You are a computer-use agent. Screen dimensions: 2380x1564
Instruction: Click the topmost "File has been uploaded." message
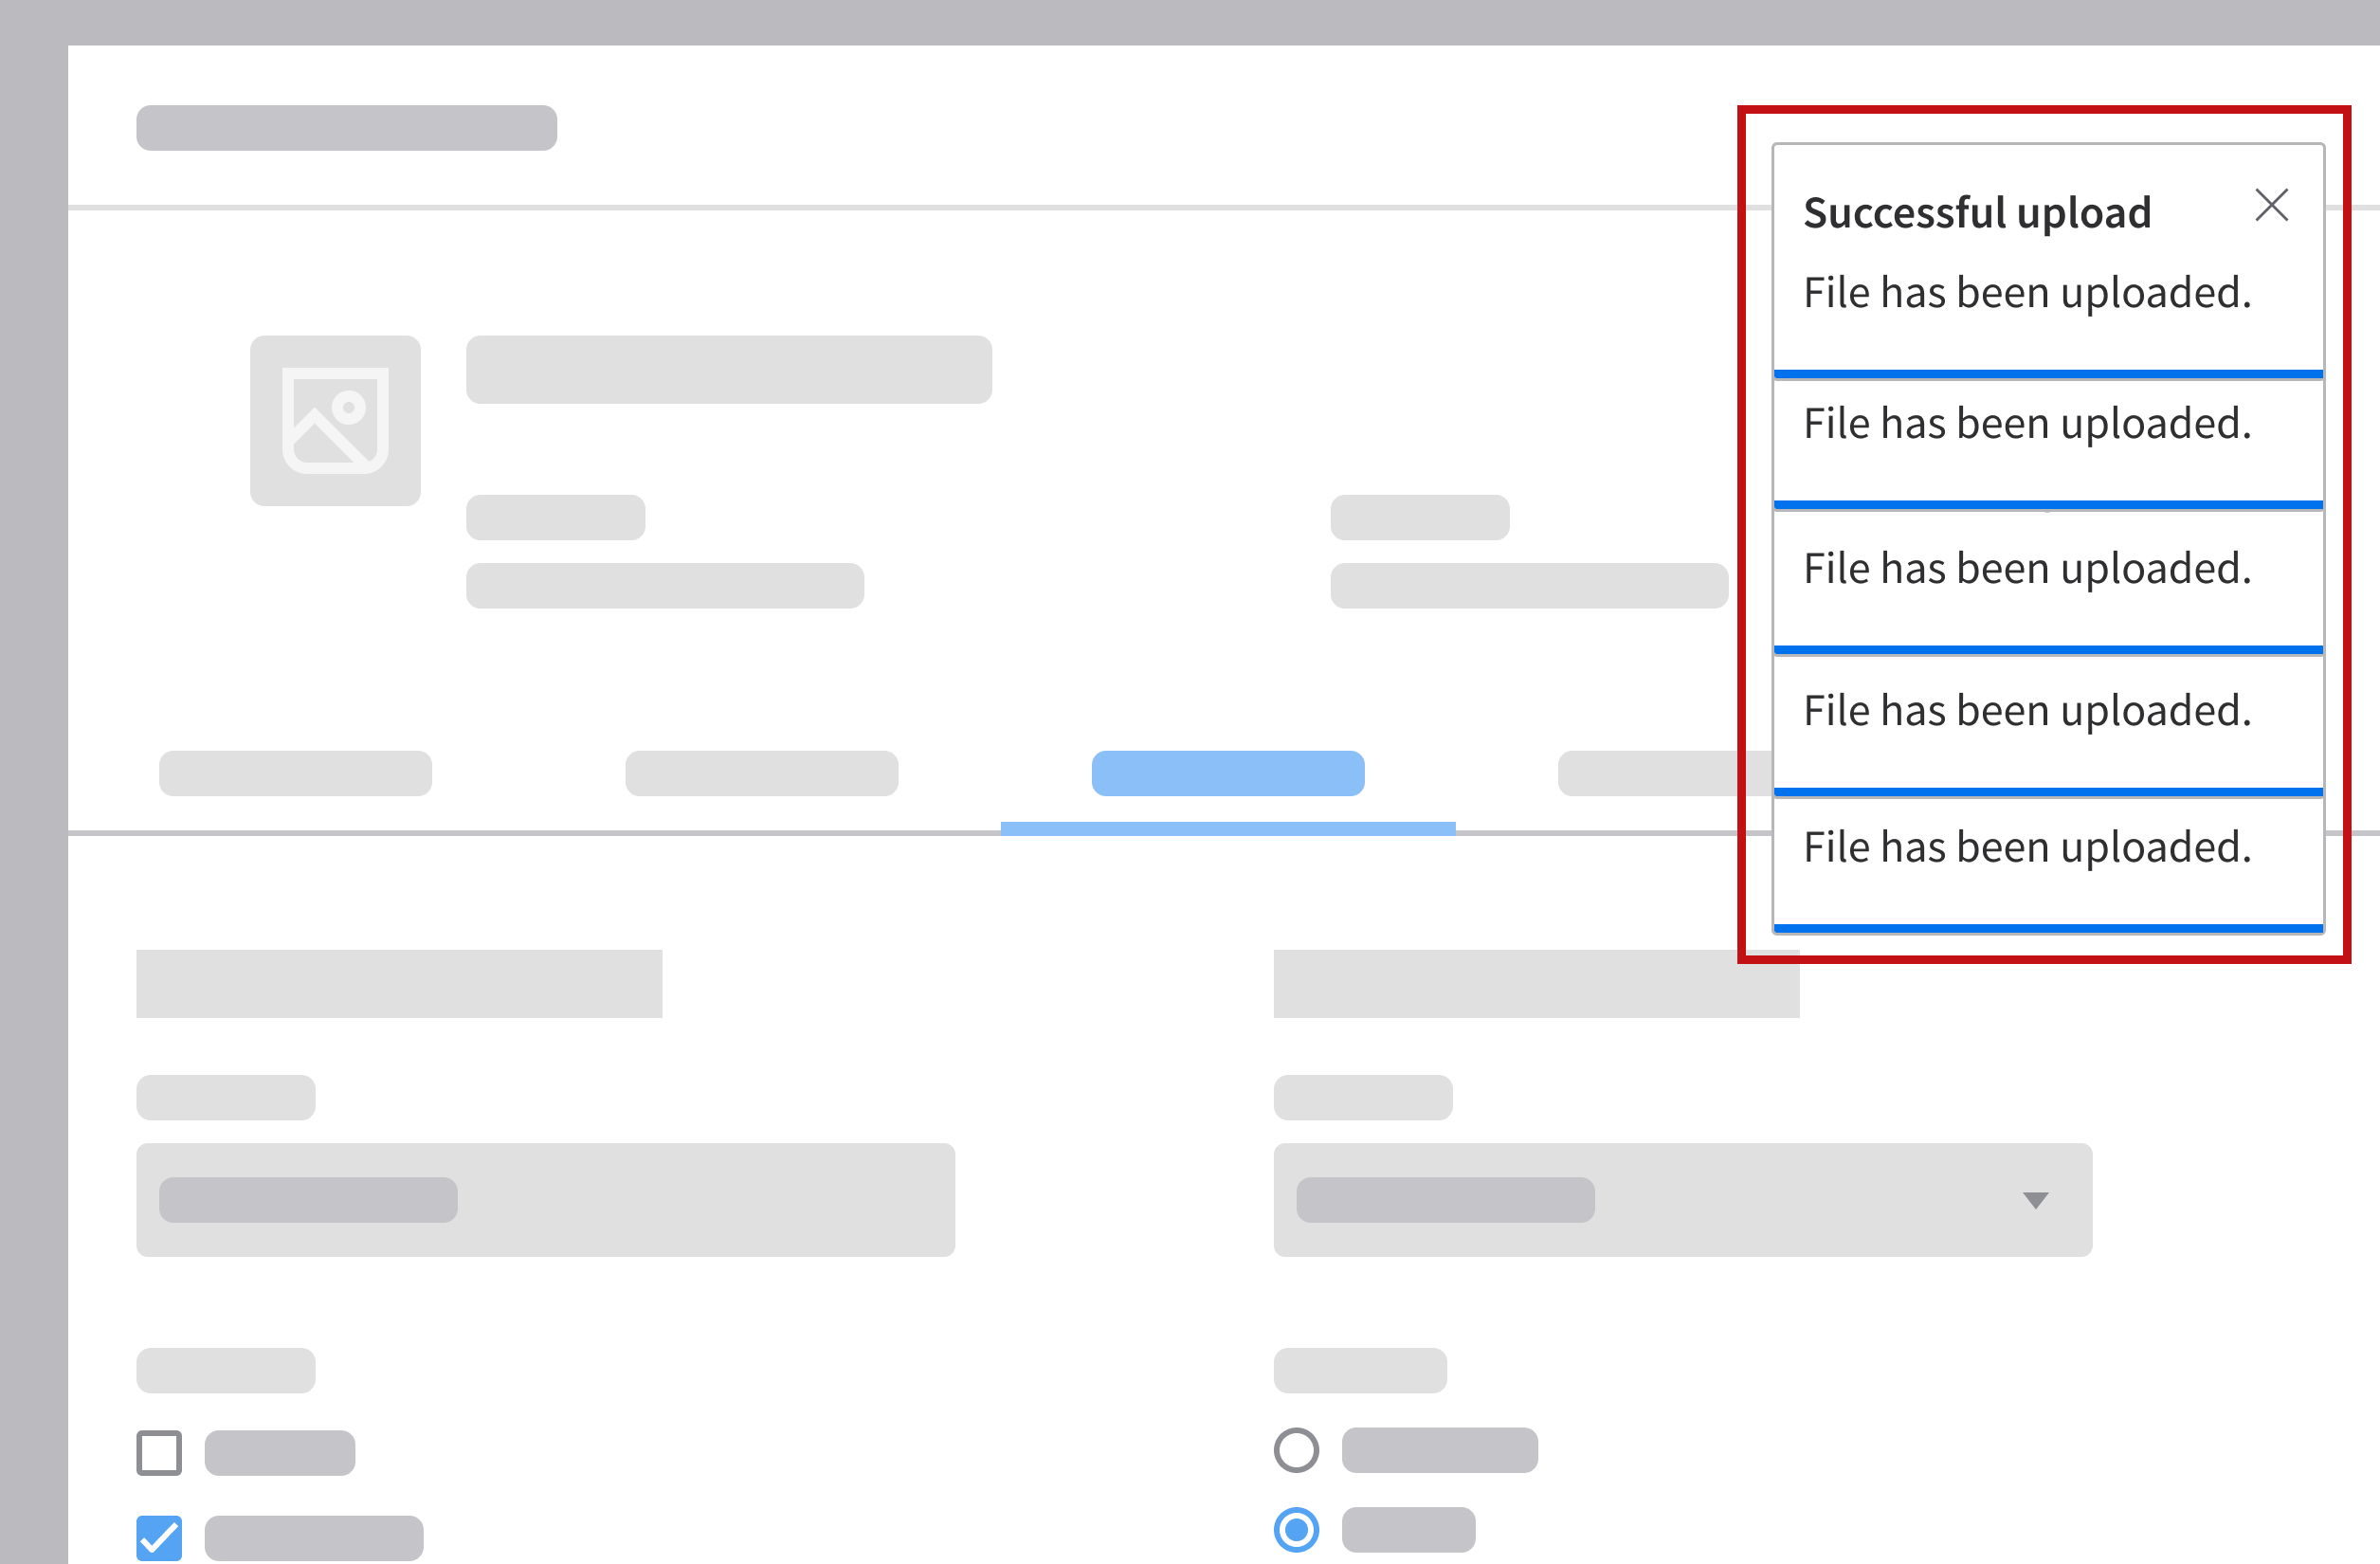coord(2027,293)
